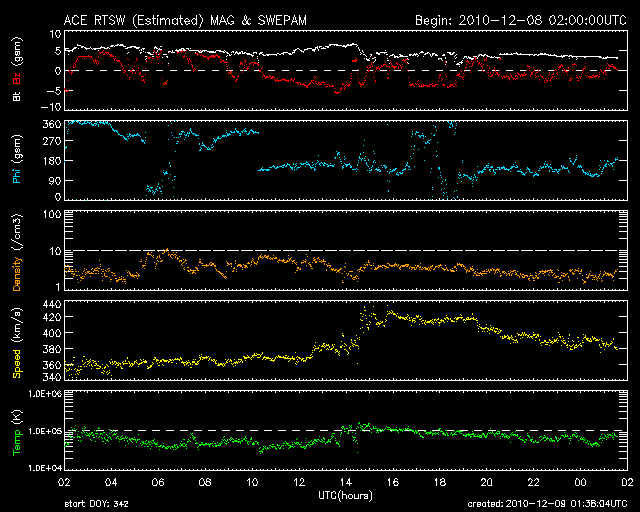Click the '1.0E+04' tick on Temp axis
This screenshot has height=512, width=640.
(x=45, y=468)
